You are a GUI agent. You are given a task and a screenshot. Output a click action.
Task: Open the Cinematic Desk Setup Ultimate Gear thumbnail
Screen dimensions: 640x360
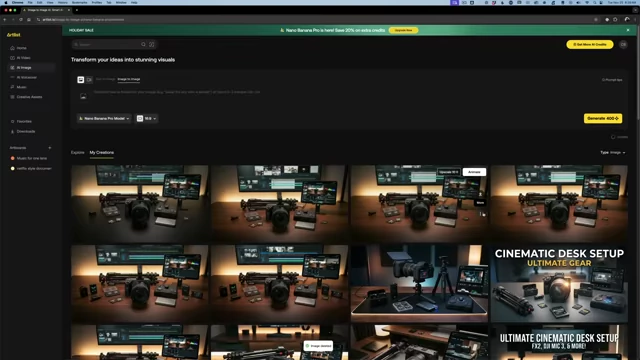point(559,284)
